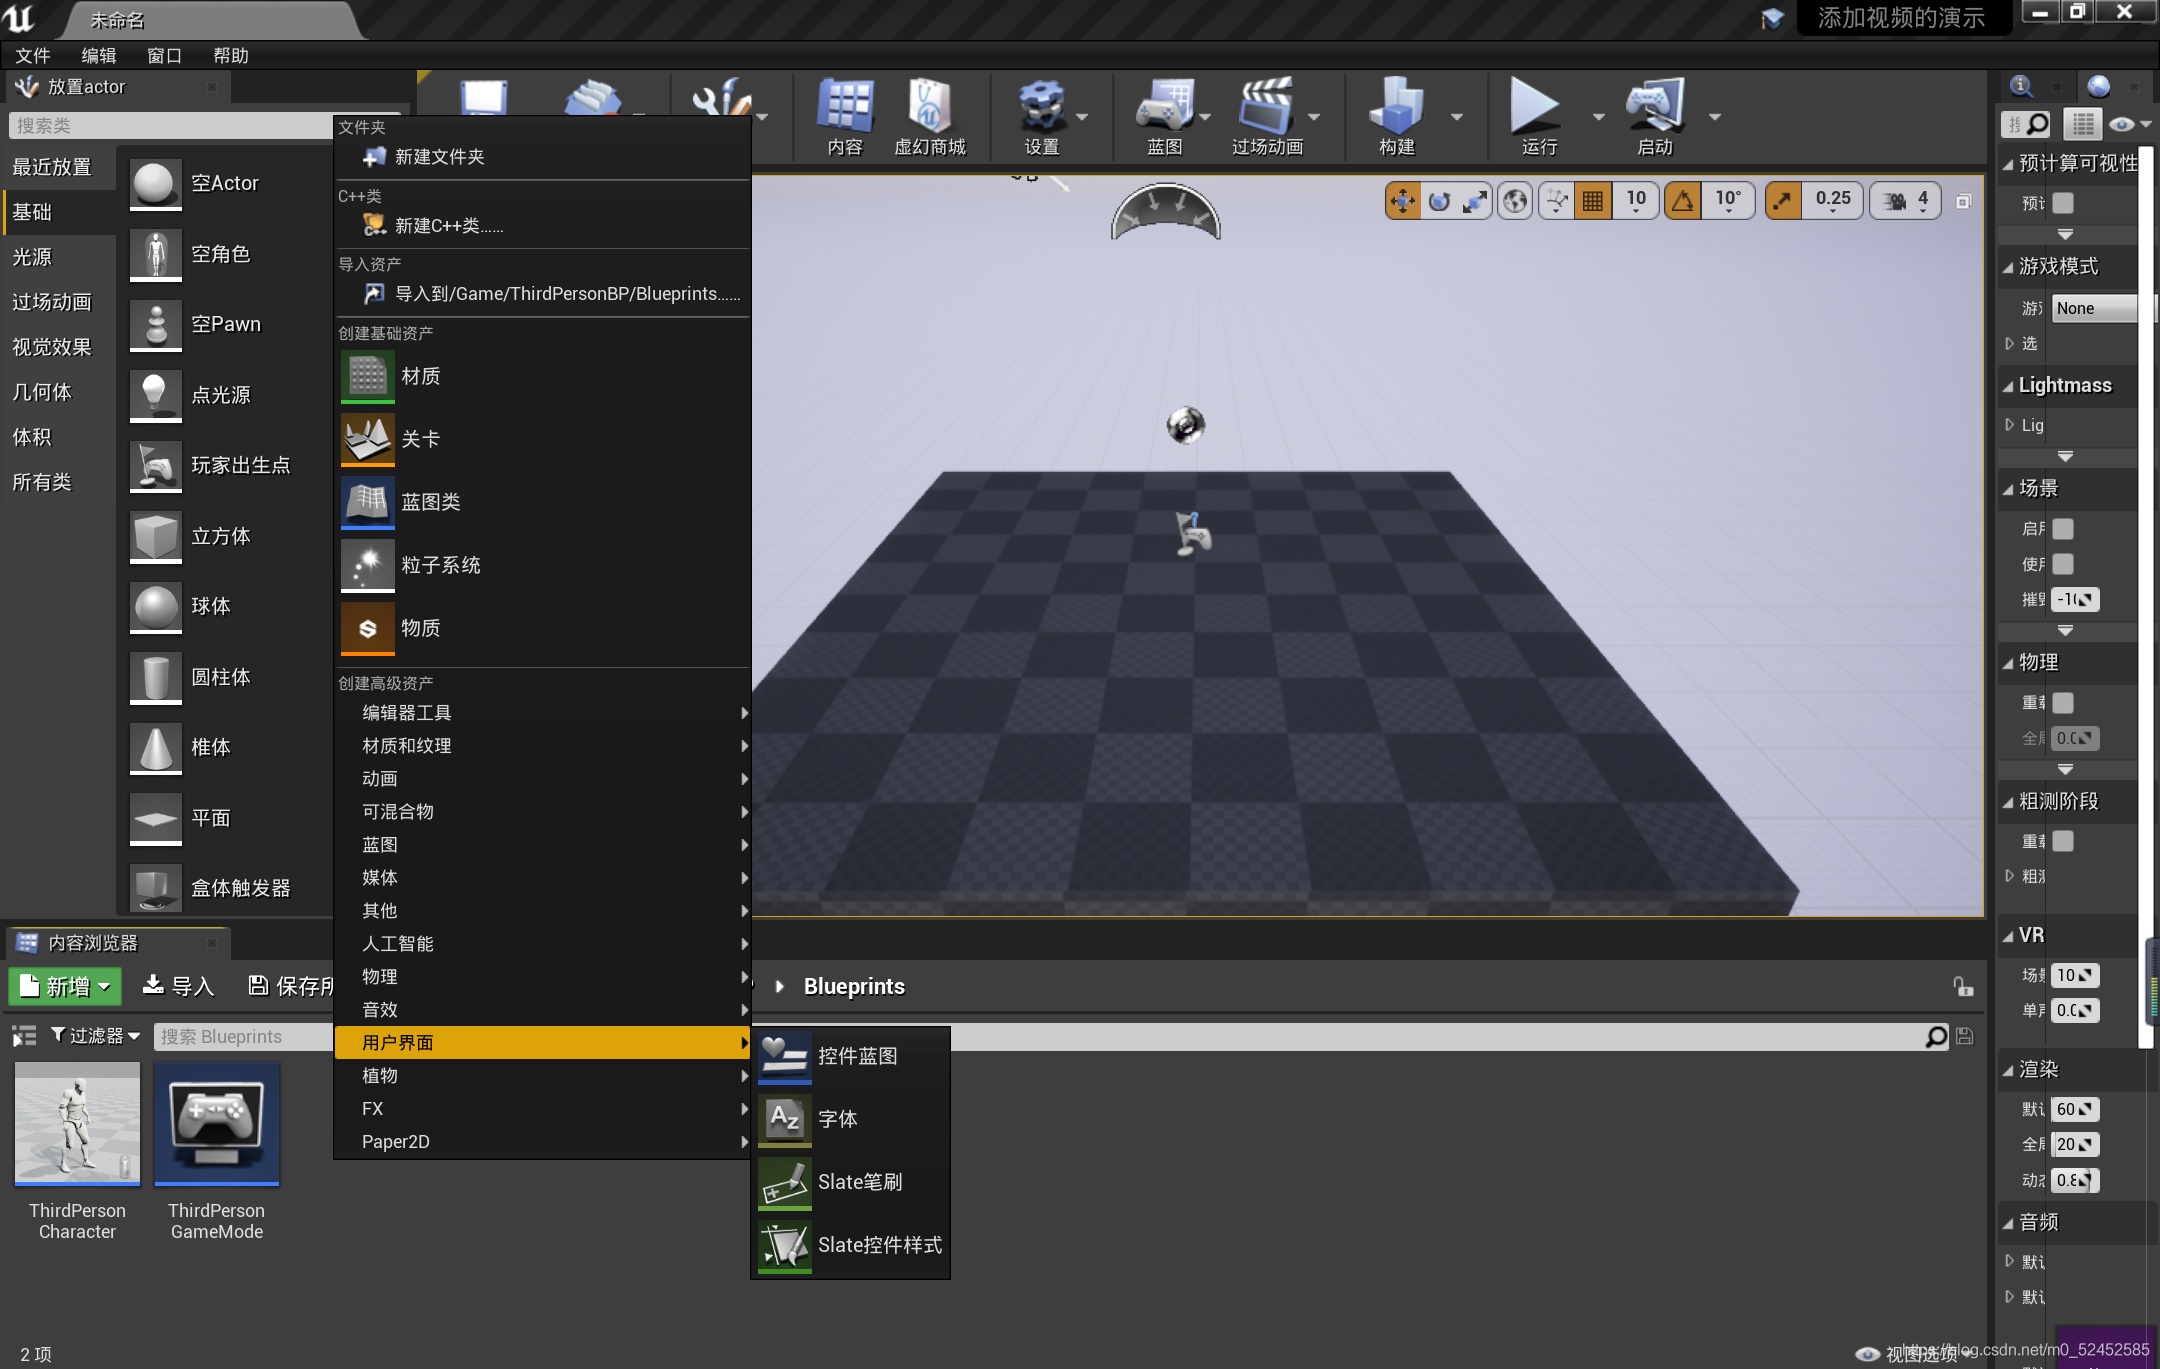Select ThirdPersonCharacter asset thumbnail
The width and height of the screenshot is (2160, 1369).
coord(77,1124)
